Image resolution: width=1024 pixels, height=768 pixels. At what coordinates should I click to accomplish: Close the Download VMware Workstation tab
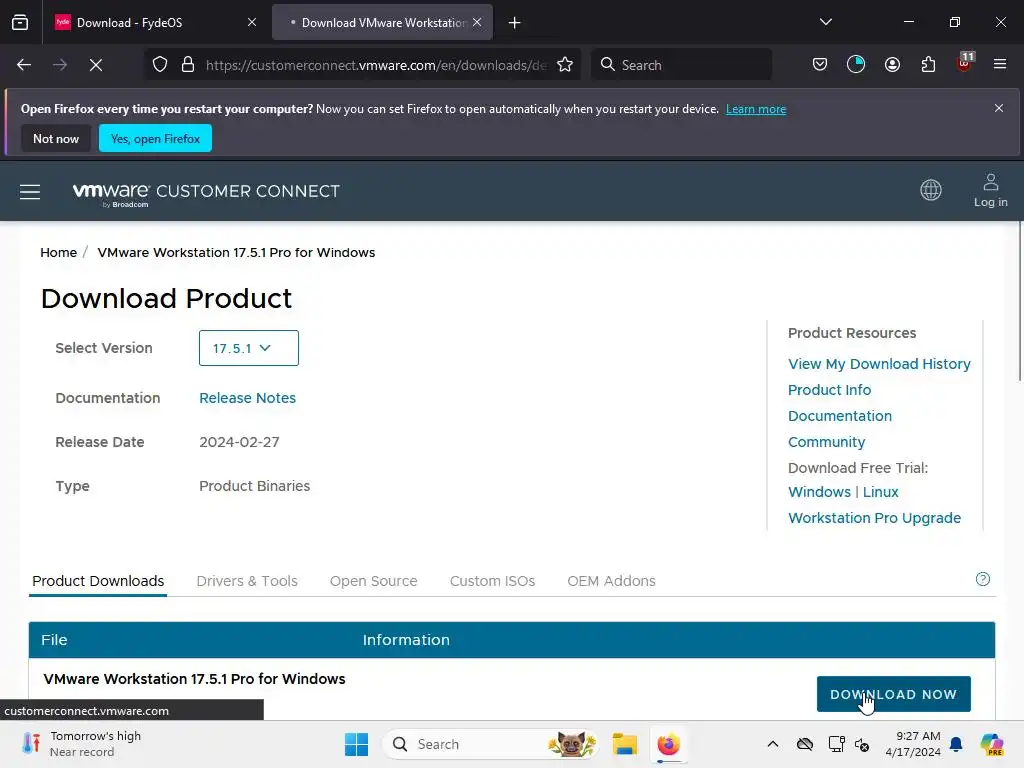477,22
